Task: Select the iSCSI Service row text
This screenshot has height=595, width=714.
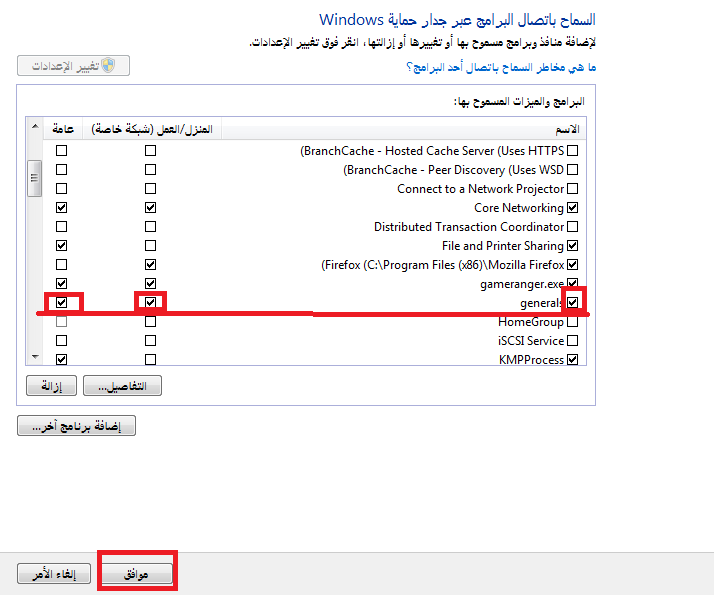Action: [531, 341]
